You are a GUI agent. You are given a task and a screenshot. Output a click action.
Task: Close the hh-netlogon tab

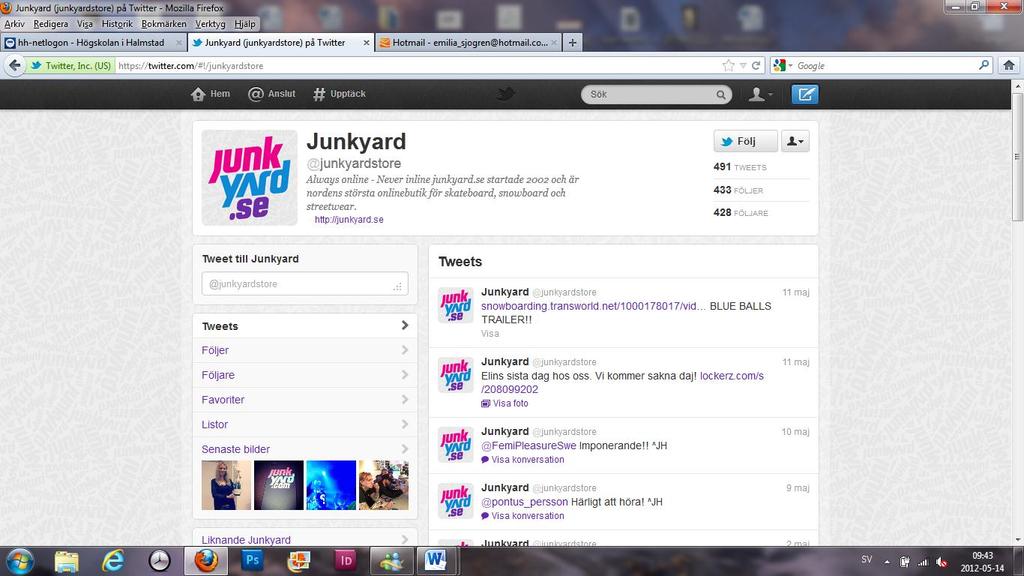click(x=179, y=42)
